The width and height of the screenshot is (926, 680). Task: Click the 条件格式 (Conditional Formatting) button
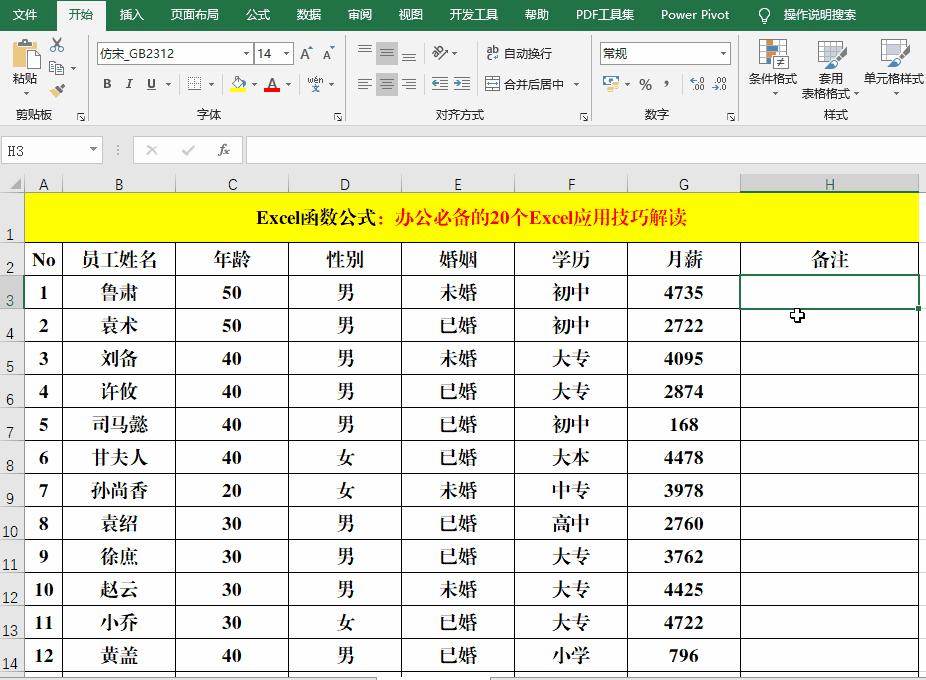775,67
